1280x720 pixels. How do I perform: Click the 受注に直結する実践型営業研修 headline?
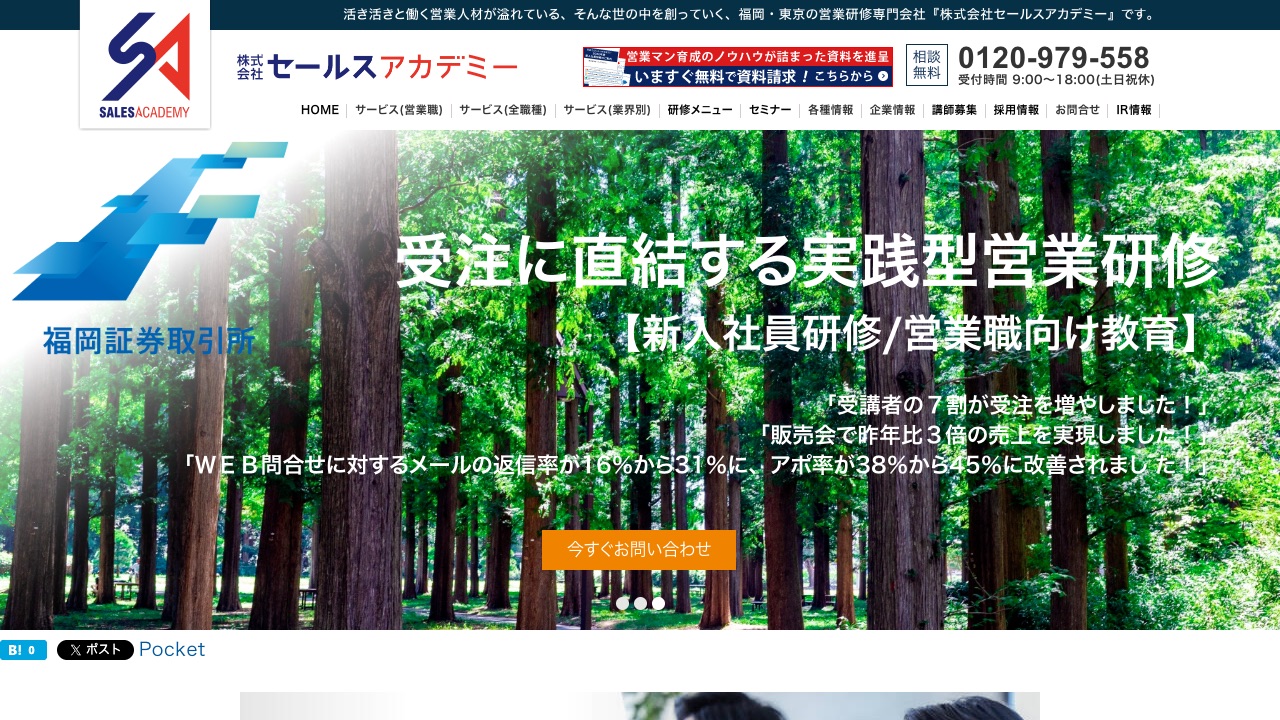tap(808, 262)
